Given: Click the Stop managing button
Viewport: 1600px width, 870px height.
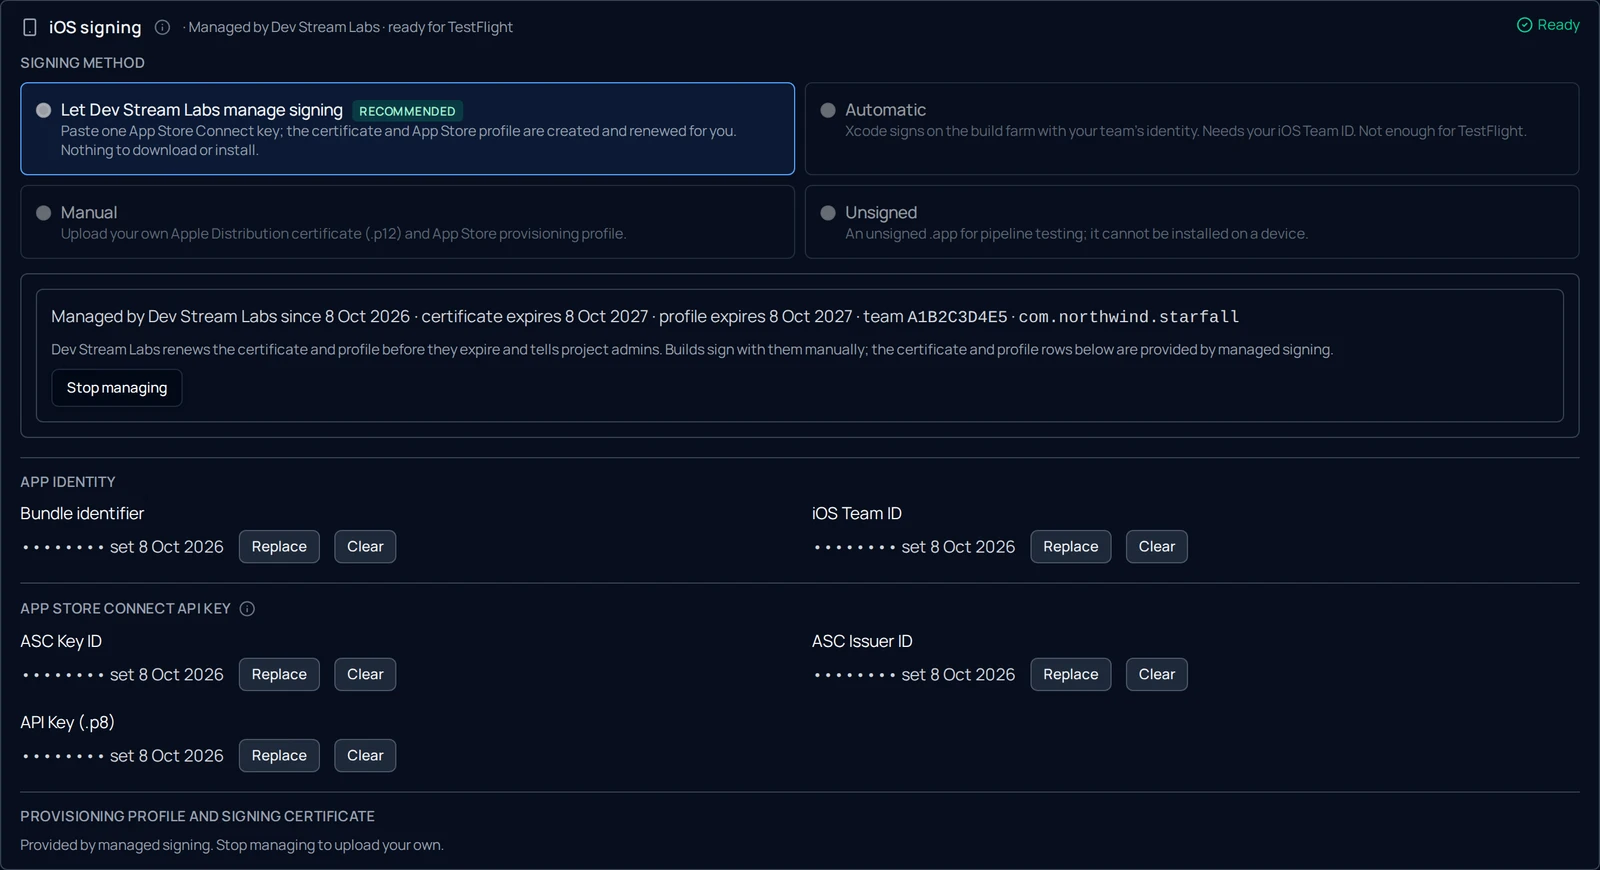Looking at the screenshot, I should (117, 388).
